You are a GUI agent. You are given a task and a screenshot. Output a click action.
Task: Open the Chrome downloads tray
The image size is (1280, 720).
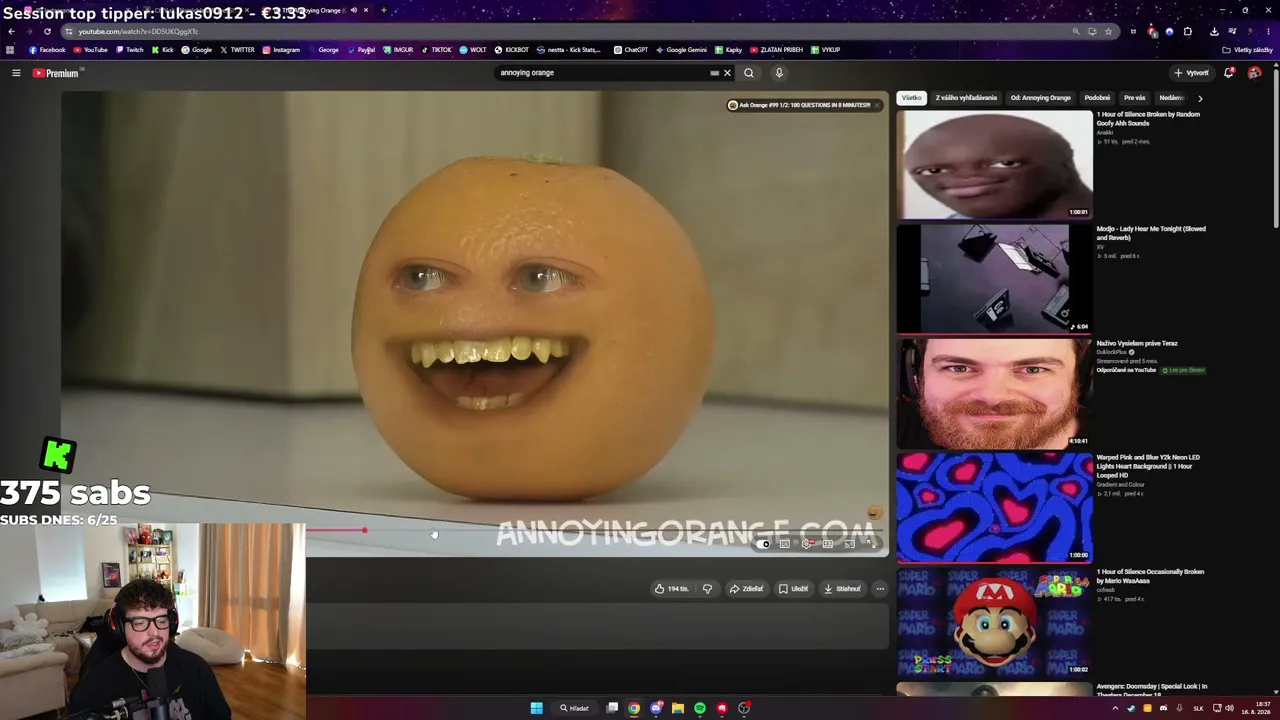1214,31
